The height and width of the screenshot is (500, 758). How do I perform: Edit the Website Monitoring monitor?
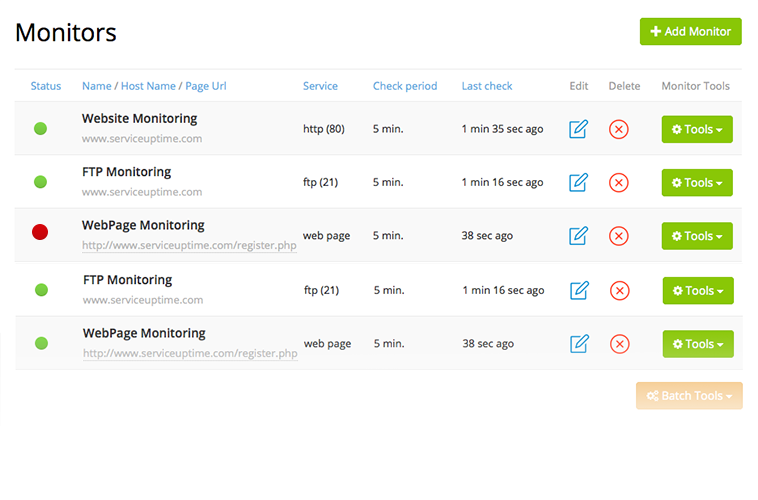578,129
